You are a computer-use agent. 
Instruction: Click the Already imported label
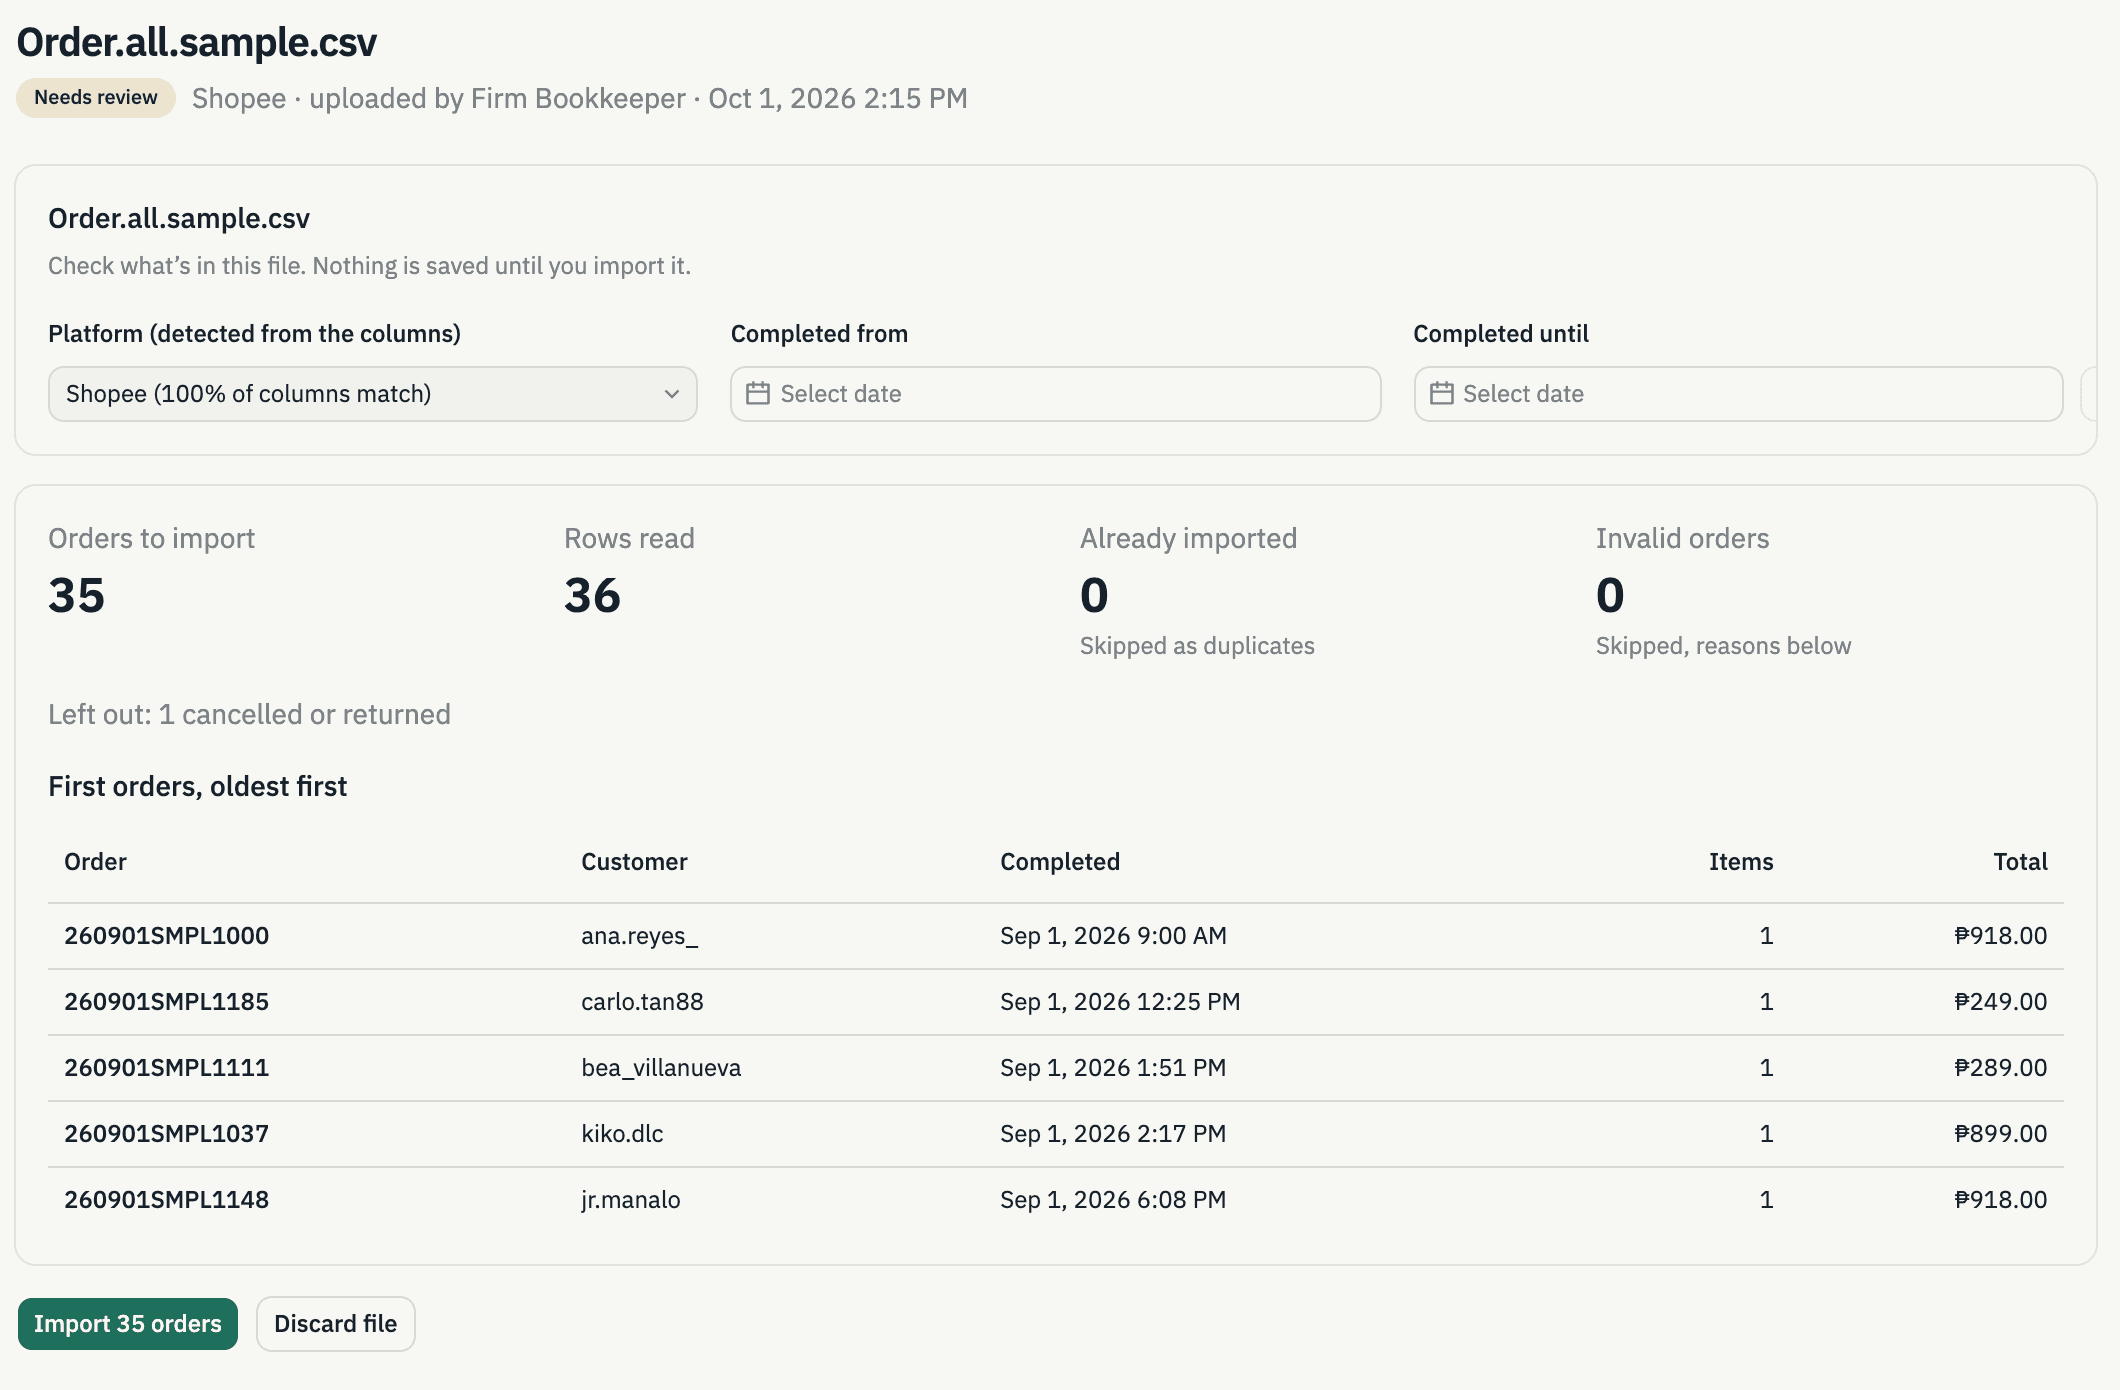pos(1188,539)
